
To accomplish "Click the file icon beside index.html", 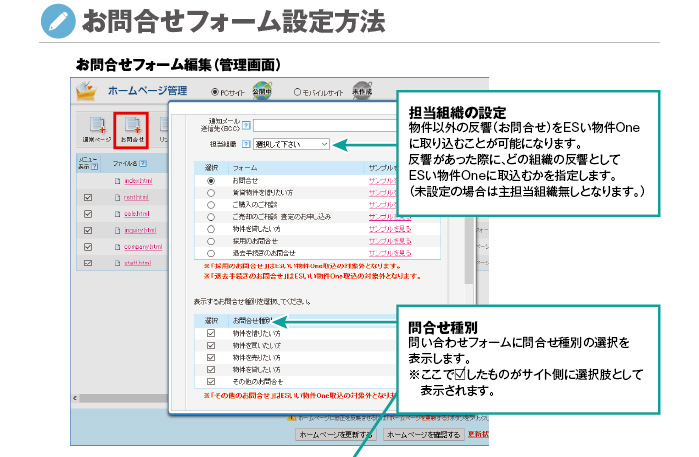I will (117, 181).
